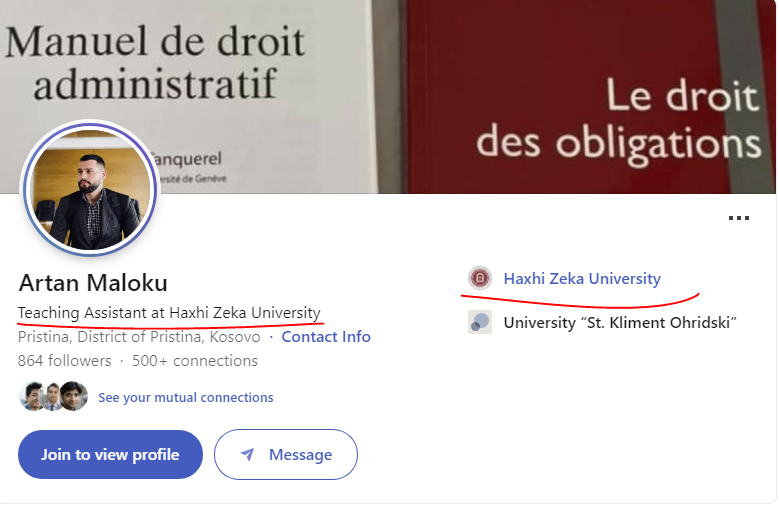Open the Contact Info link

tap(326, 337)
